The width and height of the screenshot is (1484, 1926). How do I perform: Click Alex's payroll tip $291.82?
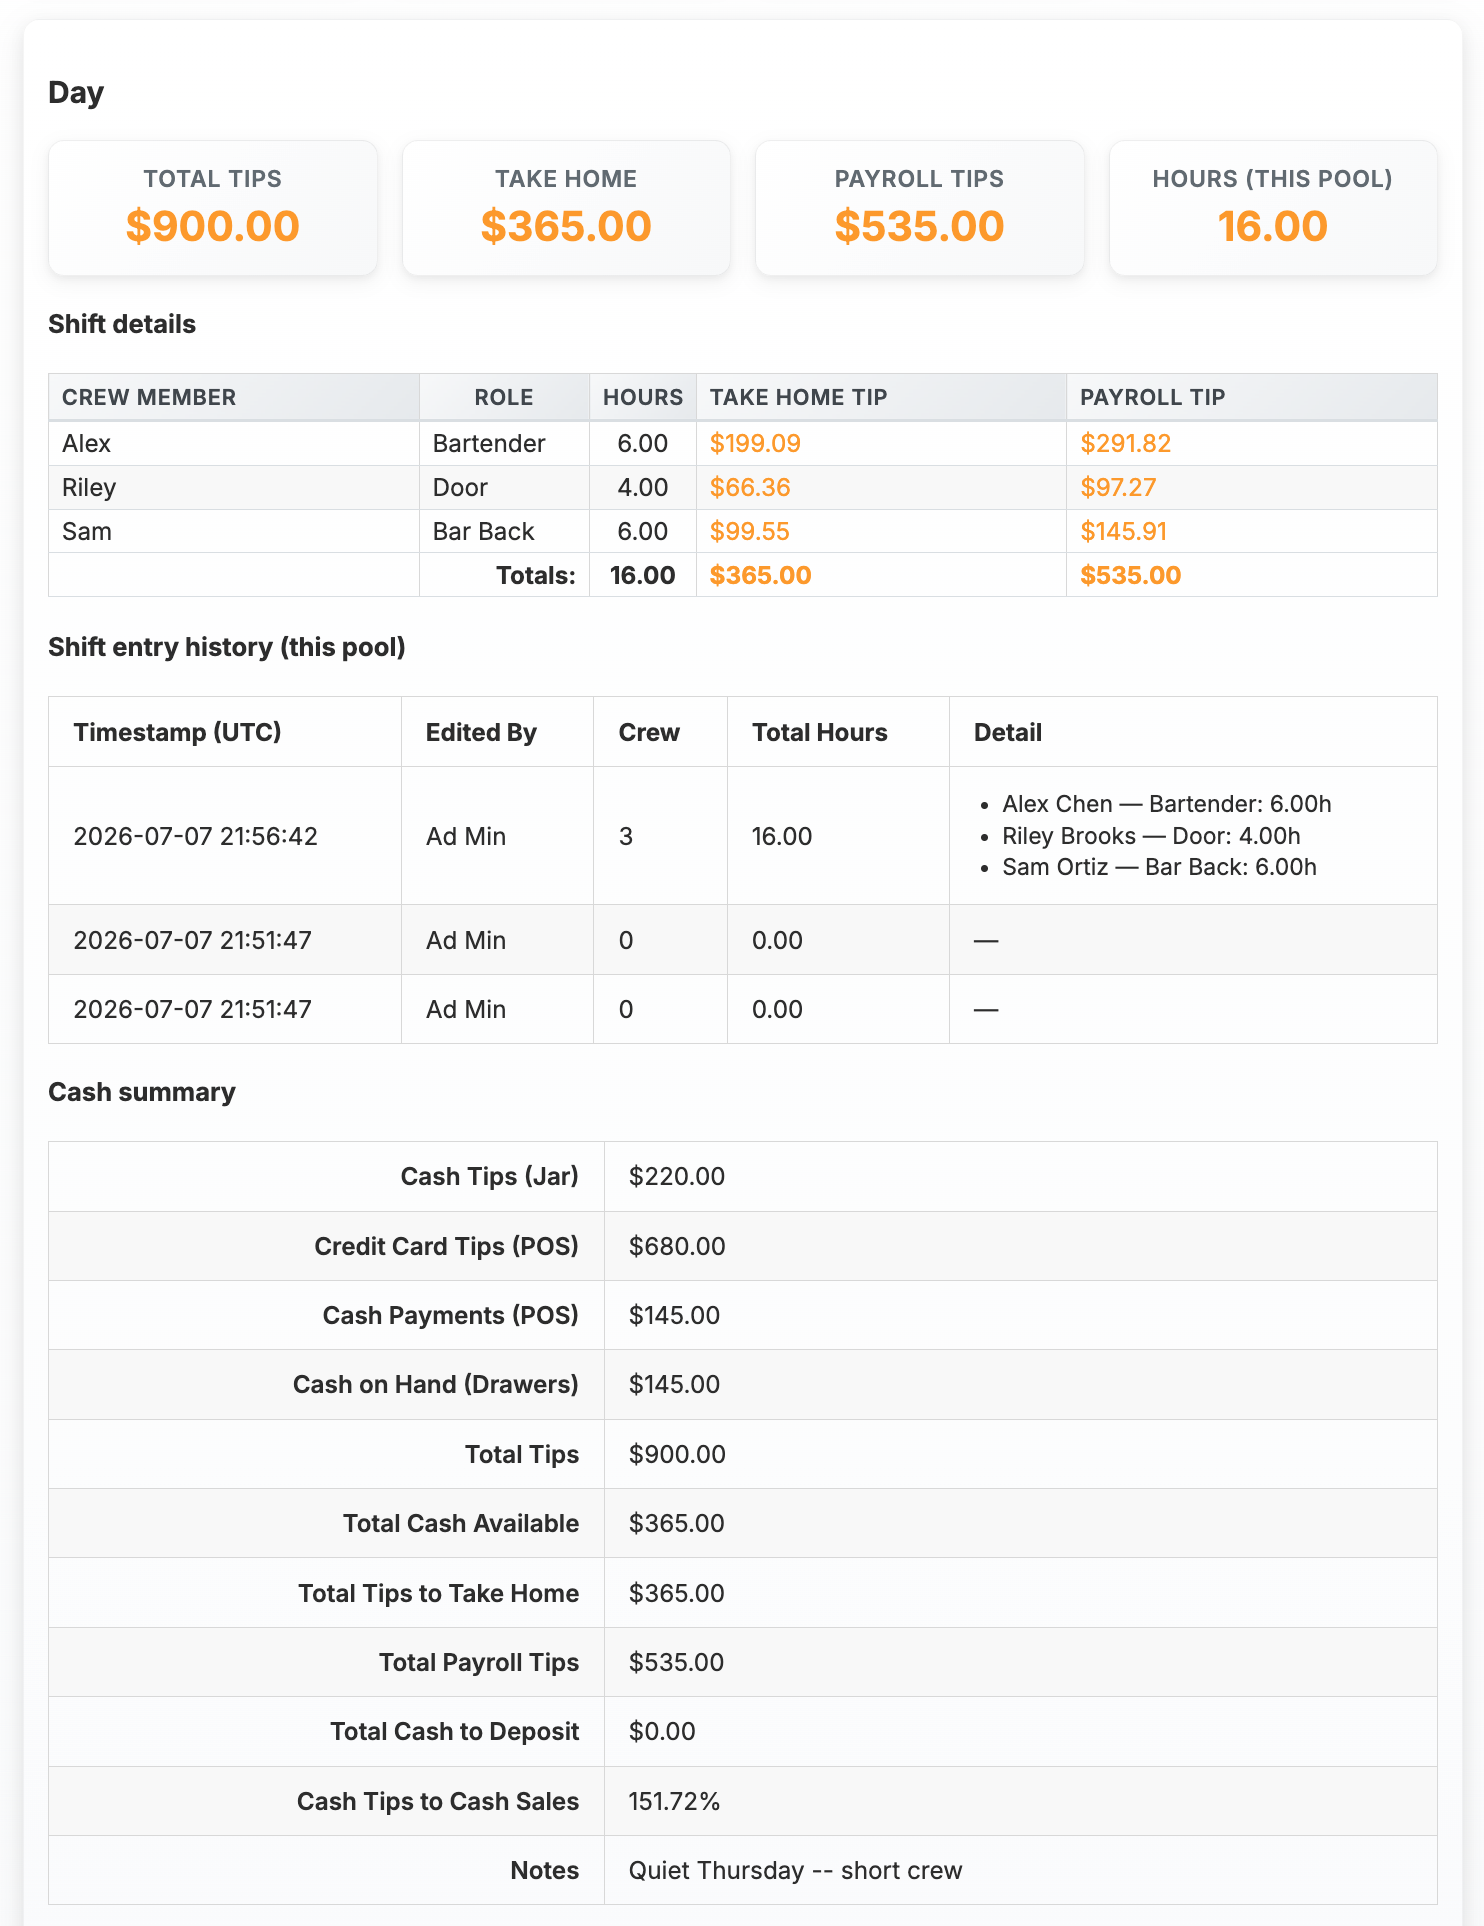(1125, 443)
